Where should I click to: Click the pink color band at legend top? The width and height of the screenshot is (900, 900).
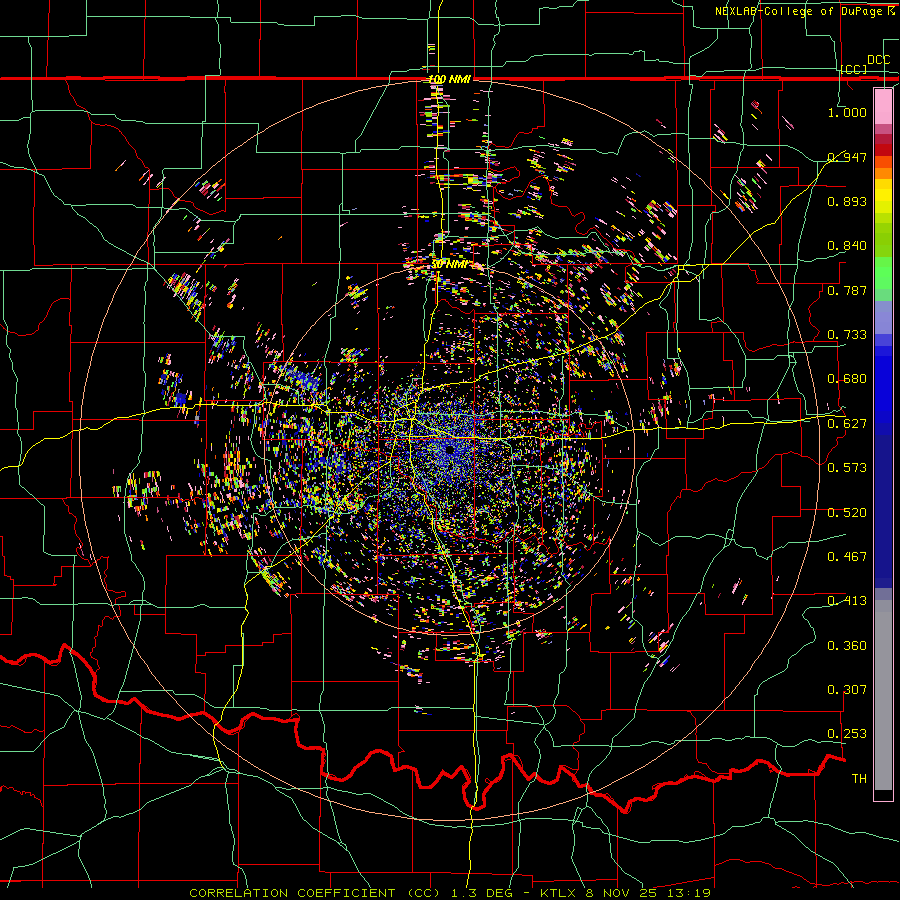coord(883,107)
